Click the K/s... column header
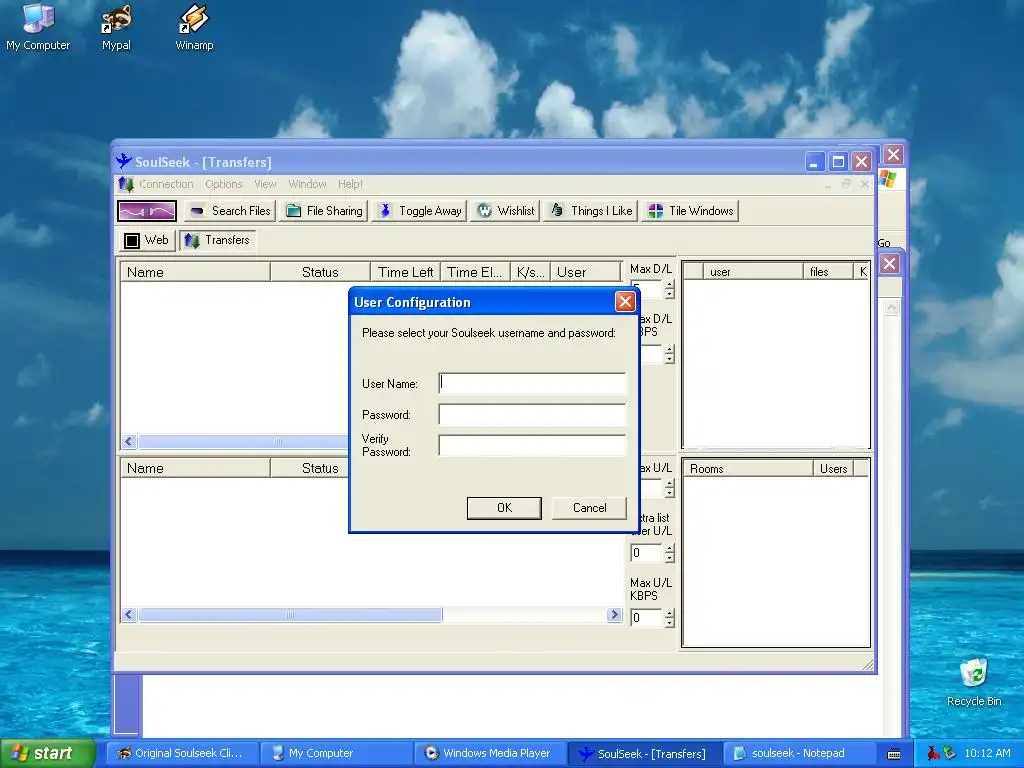 (530, 272)
